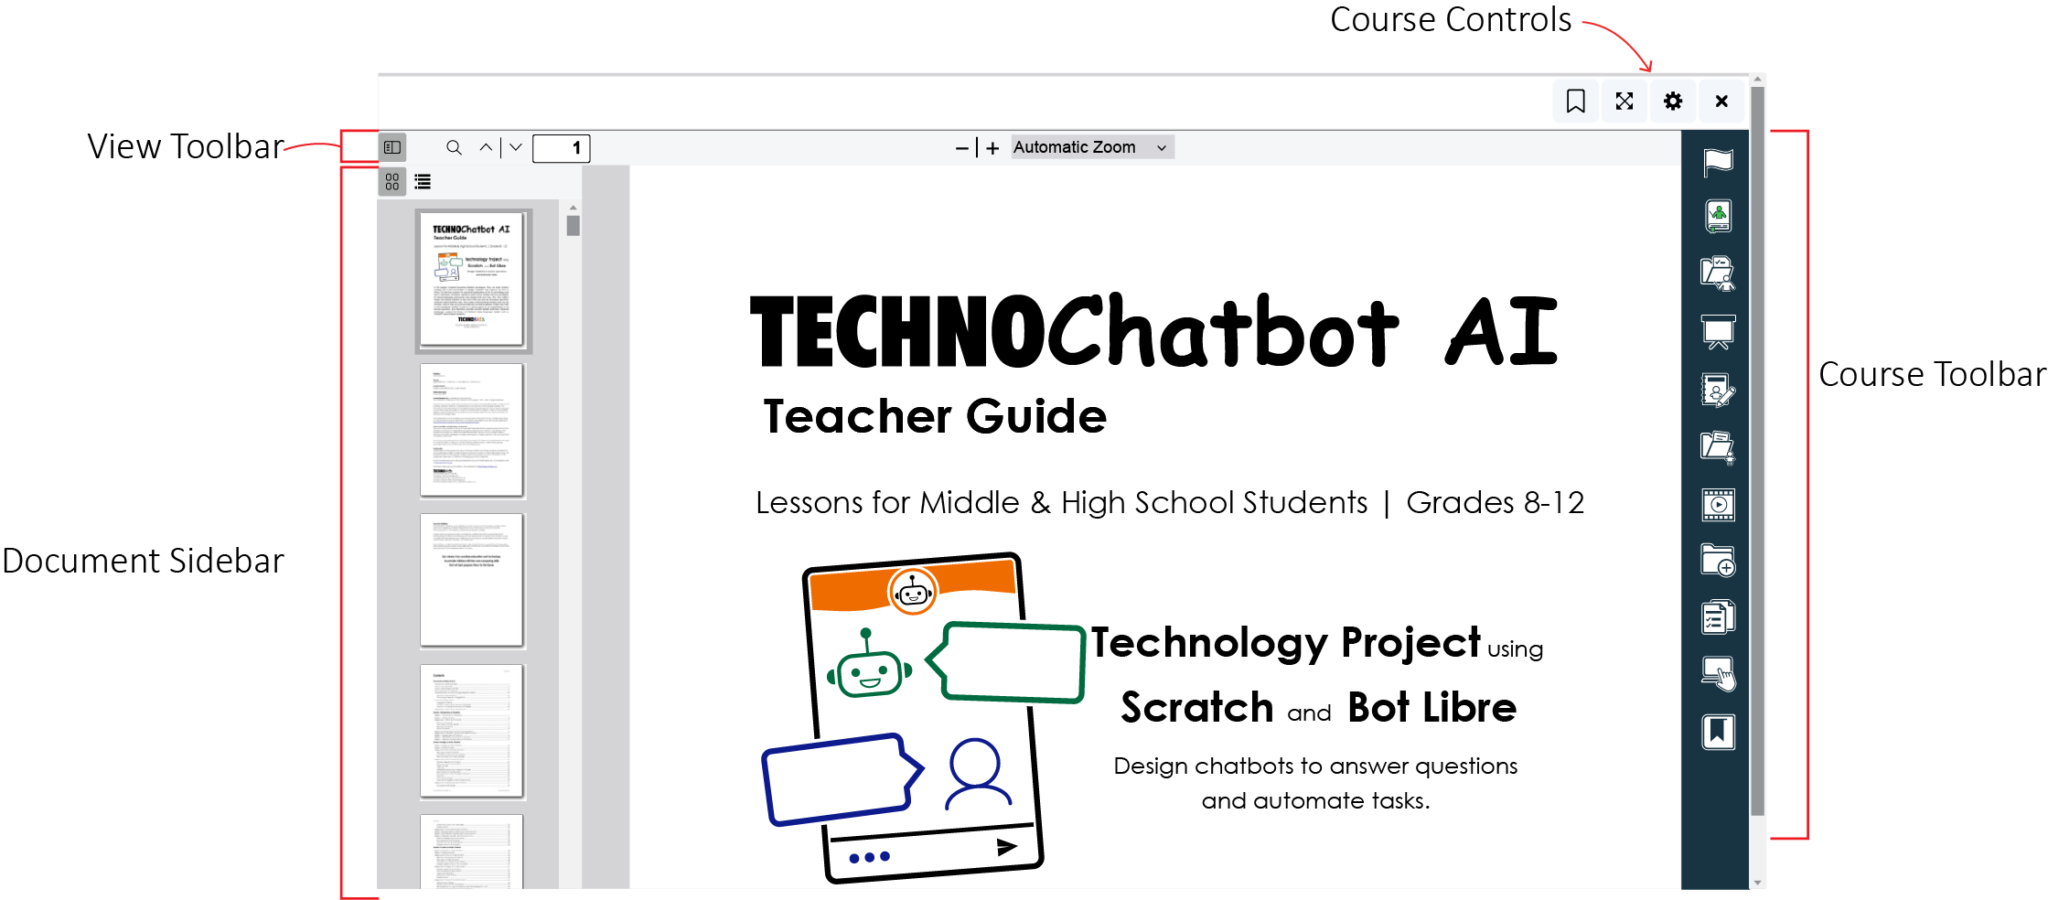The width and height of the screenshot is (2048, 900).
Task: Open settings with the gear icon
Action: (x=1673, y=101)
